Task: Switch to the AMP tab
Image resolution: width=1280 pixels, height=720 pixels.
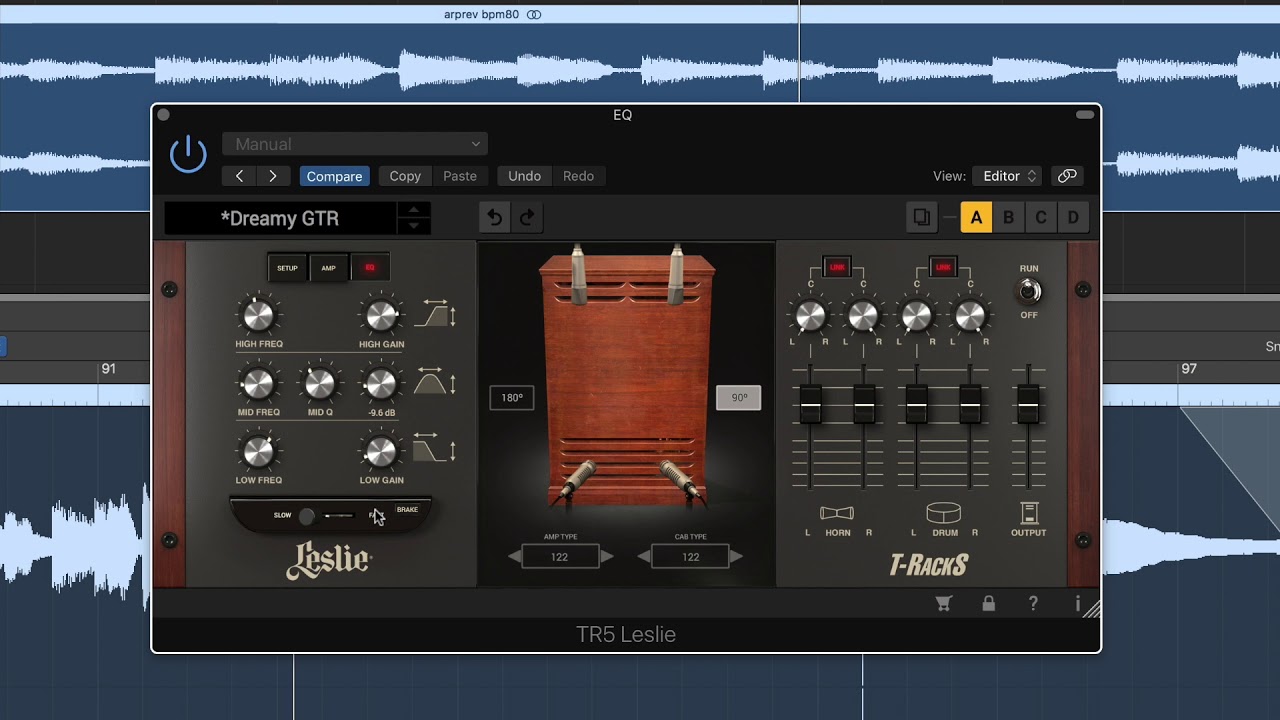Action: (x=328, y=268)
